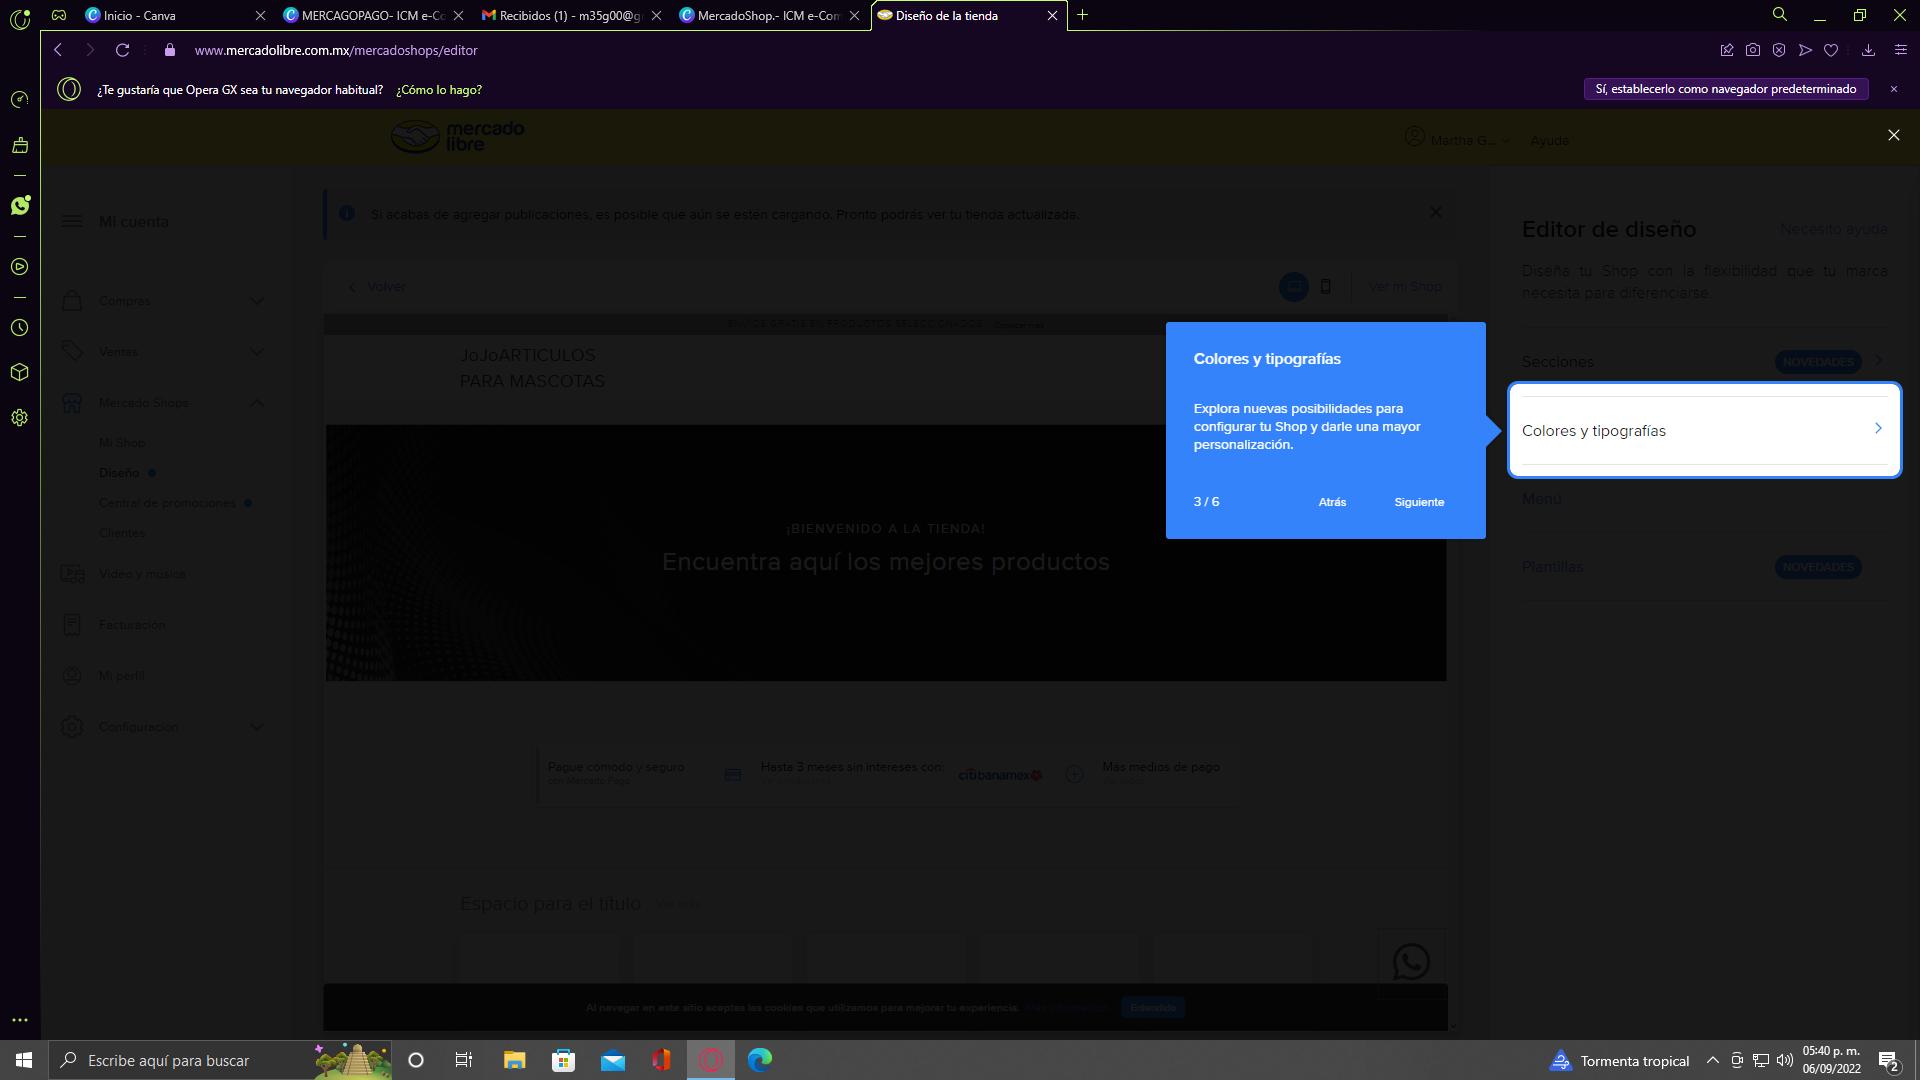Click the heart bookmark icon in address bar

point(1831,50)
